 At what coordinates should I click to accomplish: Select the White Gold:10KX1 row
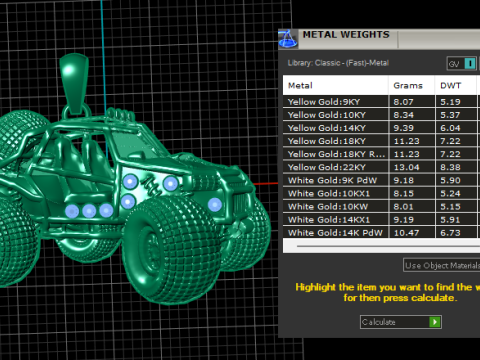(x=381, y=193)
